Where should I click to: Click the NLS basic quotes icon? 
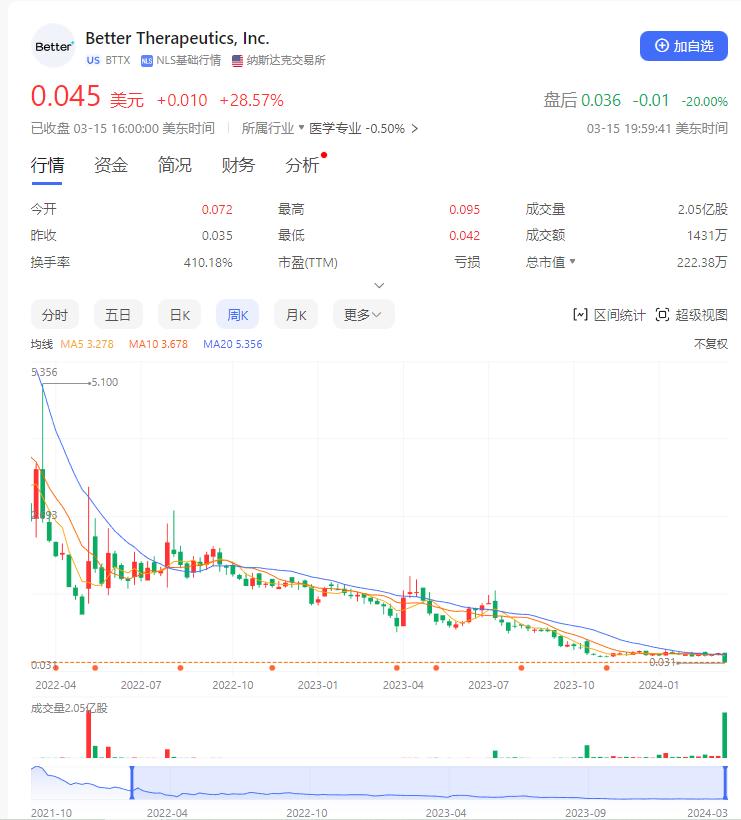click(x=147, y=60)
